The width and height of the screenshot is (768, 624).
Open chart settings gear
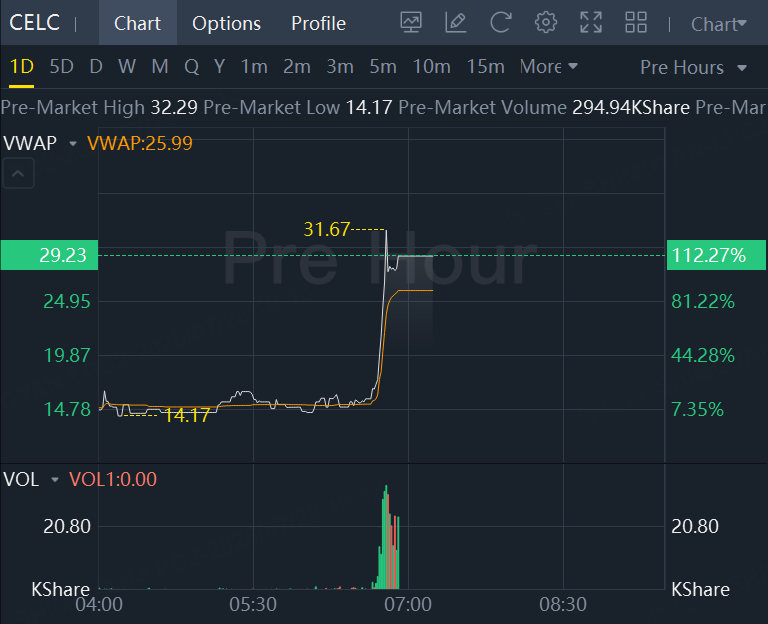546,22
